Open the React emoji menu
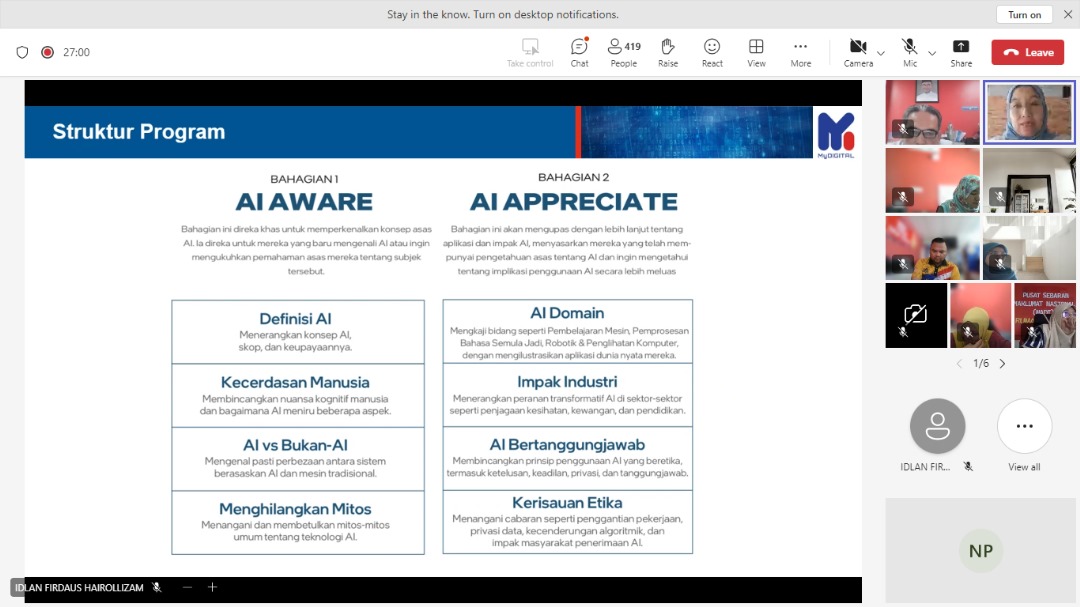Screen dimensions: 1080x607 click(x=712, y=52)
